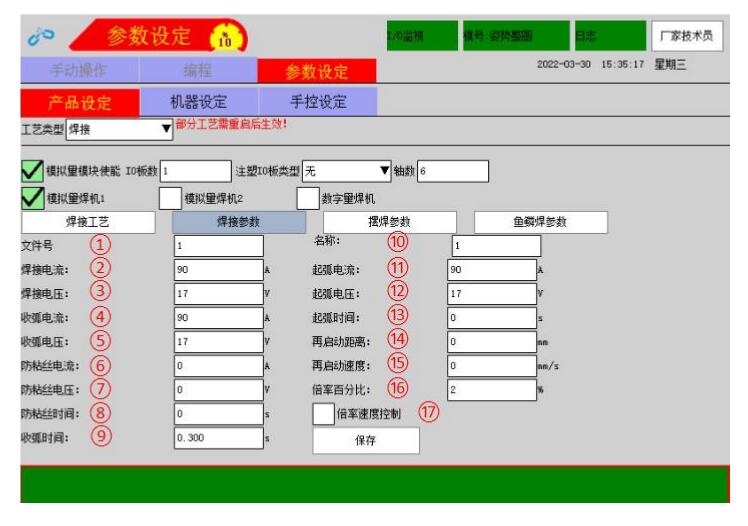Edit the 收弧时间 field showing 0.300
The image size is (748, 526).
click(x=218, y=438)
